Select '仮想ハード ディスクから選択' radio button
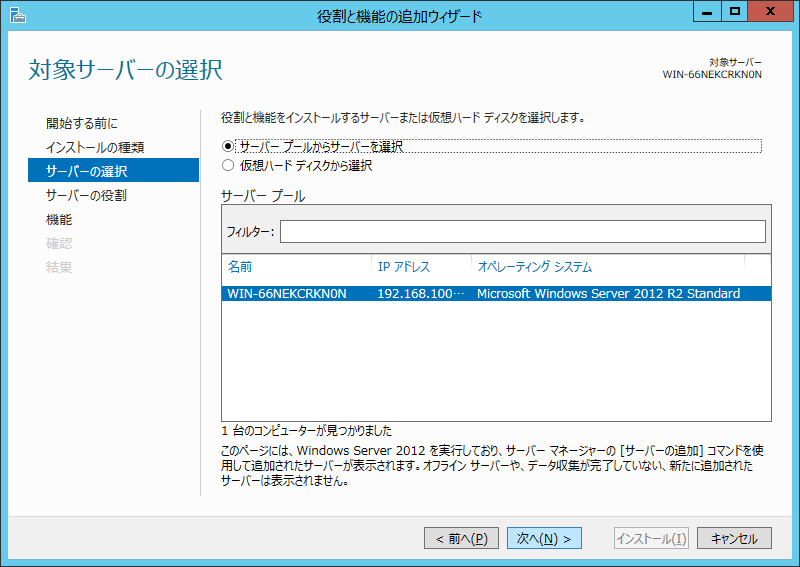 [228, 166]
